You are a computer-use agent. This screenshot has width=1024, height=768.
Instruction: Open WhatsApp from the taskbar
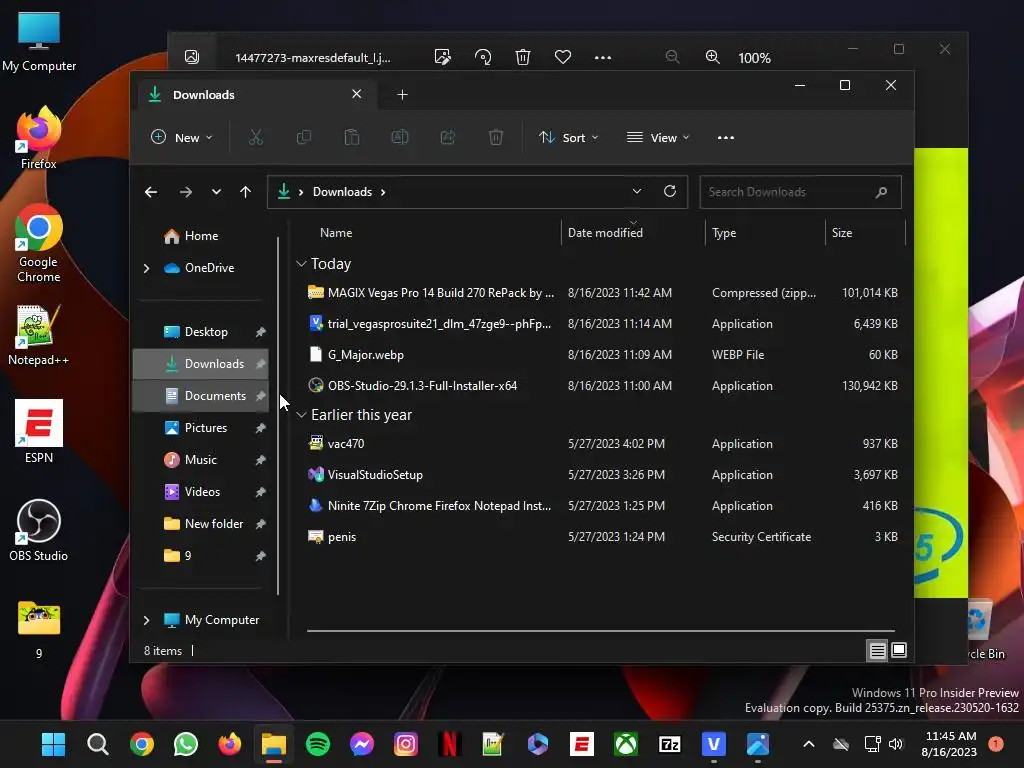point(185,744)
